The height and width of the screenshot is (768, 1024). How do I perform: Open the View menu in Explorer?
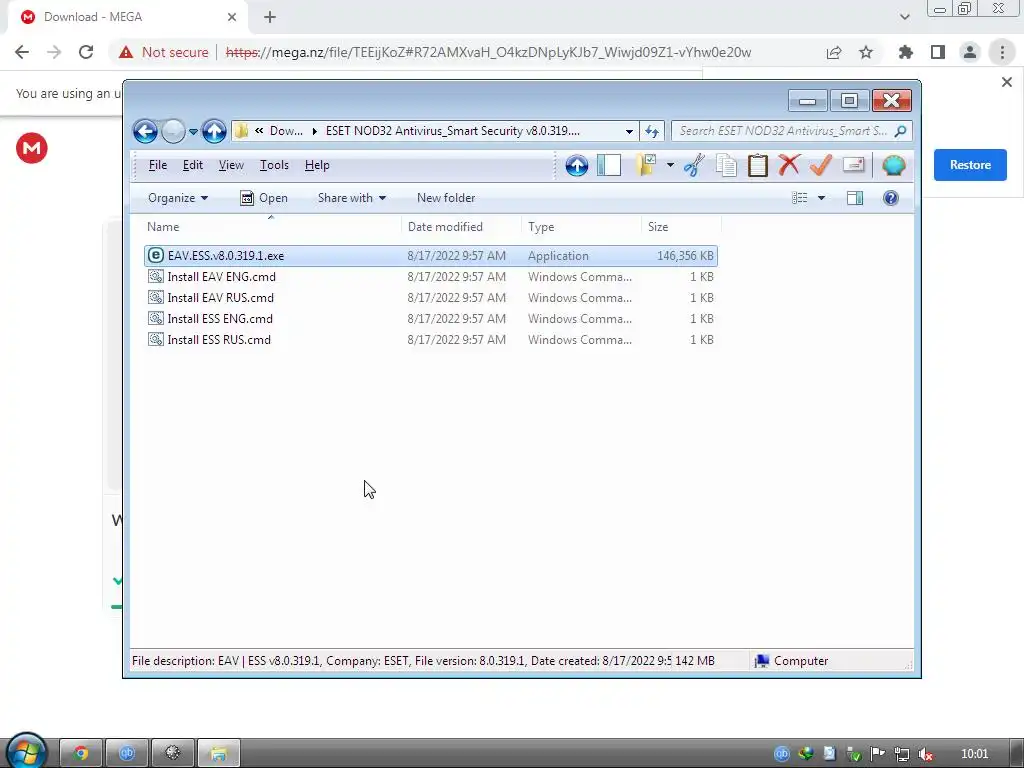pyautogui.click(x=231, y=165)
